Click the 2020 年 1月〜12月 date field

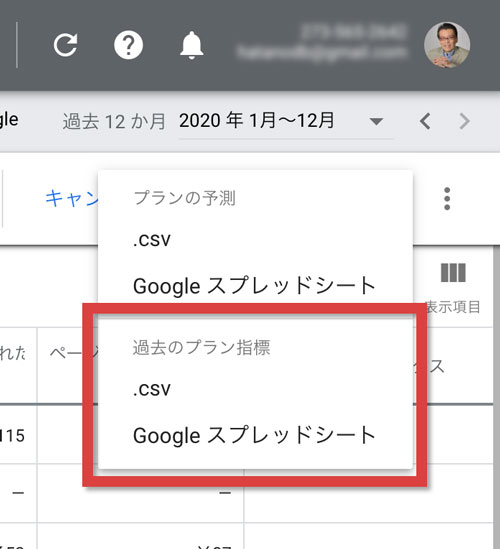[286, 121]
